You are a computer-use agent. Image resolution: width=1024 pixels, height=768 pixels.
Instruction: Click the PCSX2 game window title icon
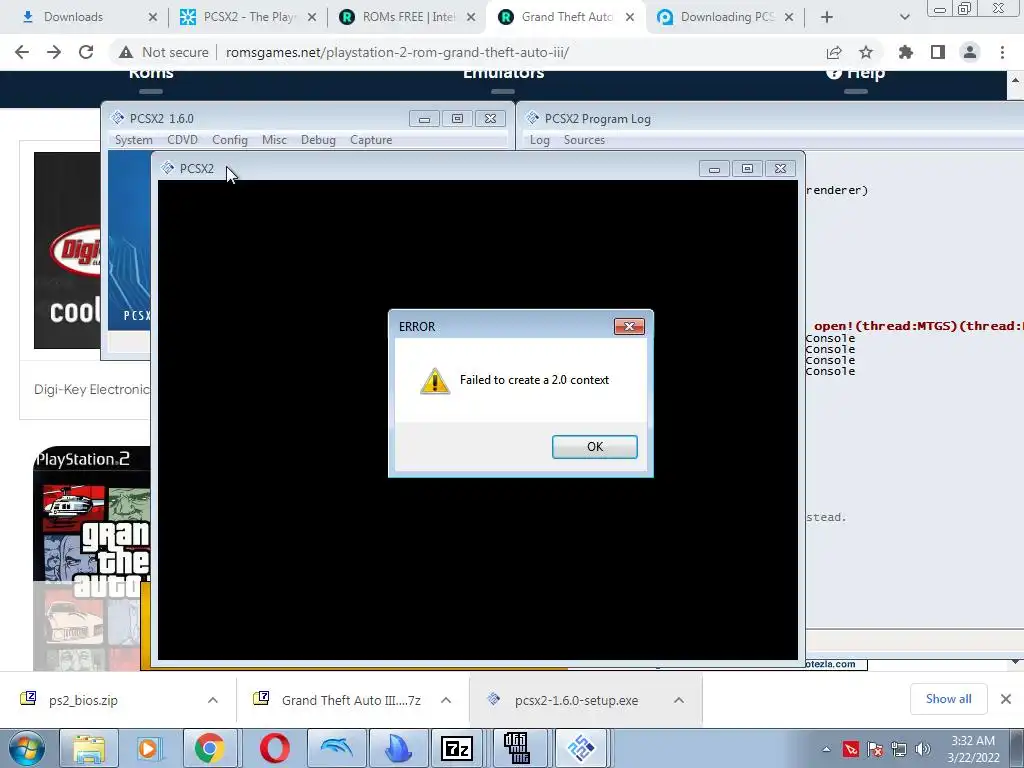click(x=168, y=168)
